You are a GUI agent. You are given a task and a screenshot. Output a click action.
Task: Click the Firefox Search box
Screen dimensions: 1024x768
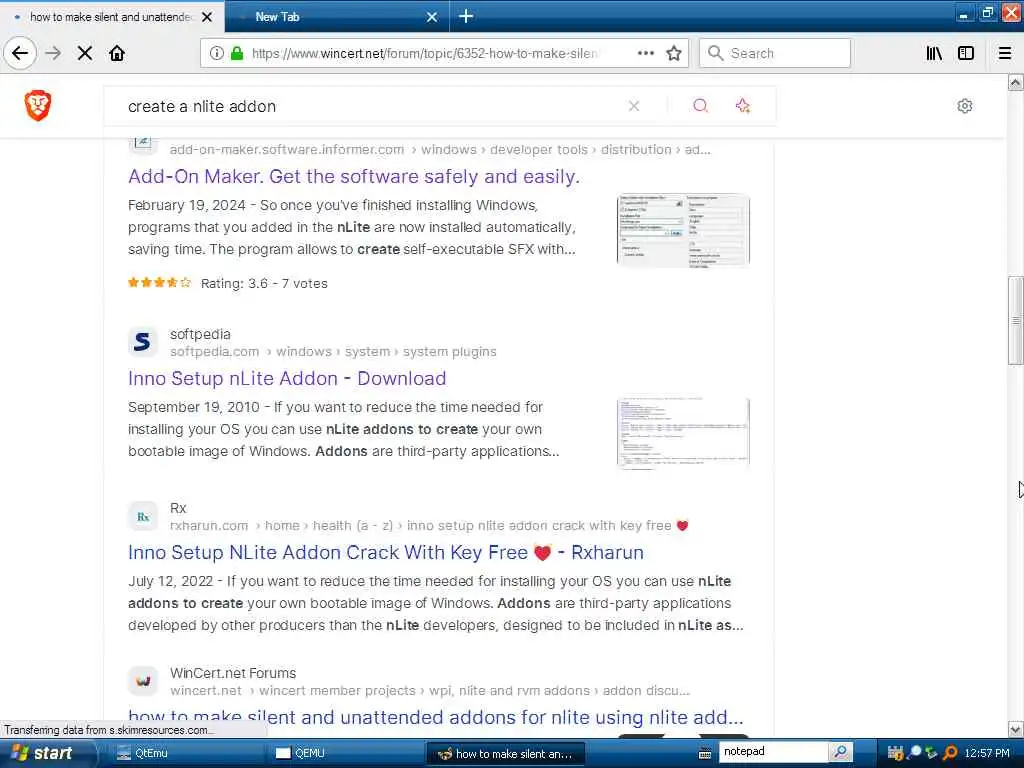tap(775, 53)
